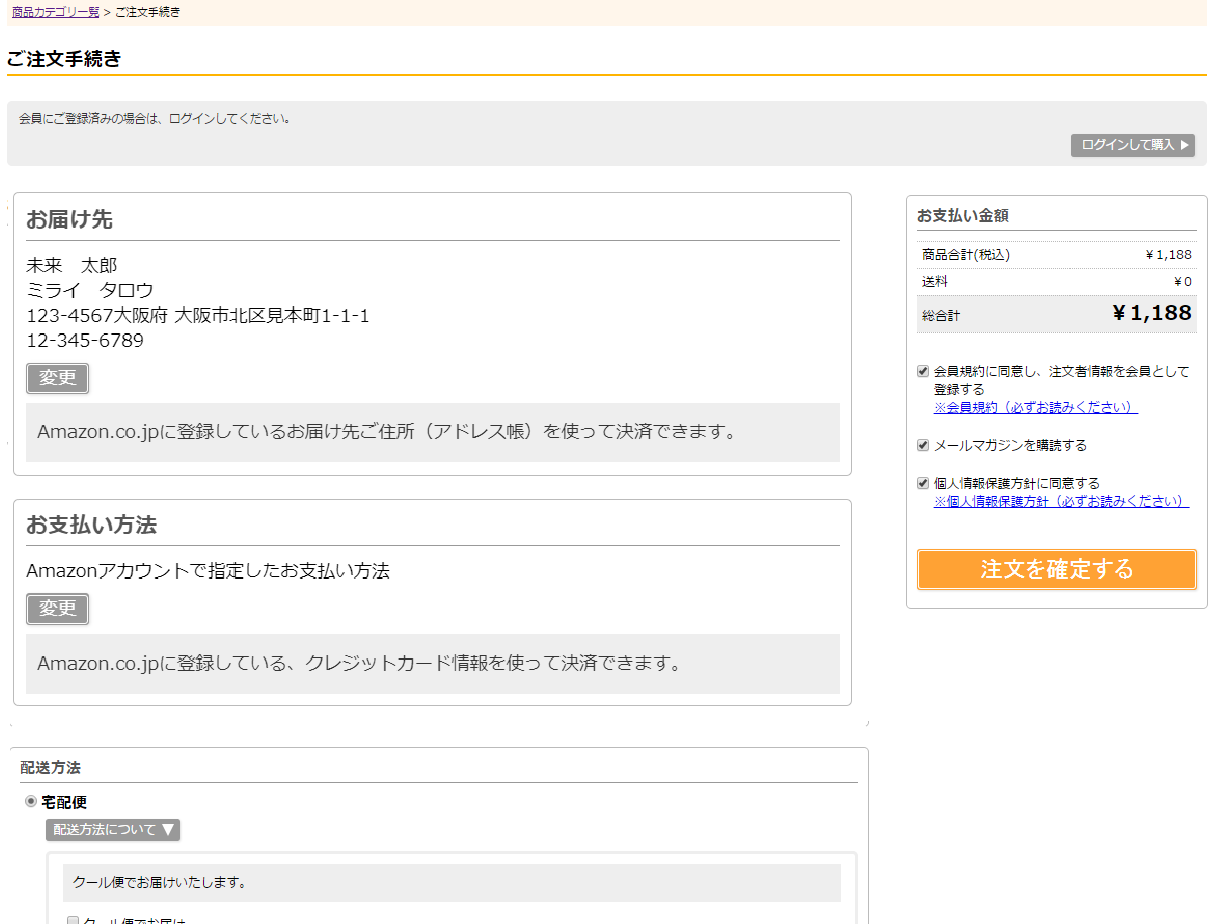Click the recipient name 未来 太郎

point(72,265)
